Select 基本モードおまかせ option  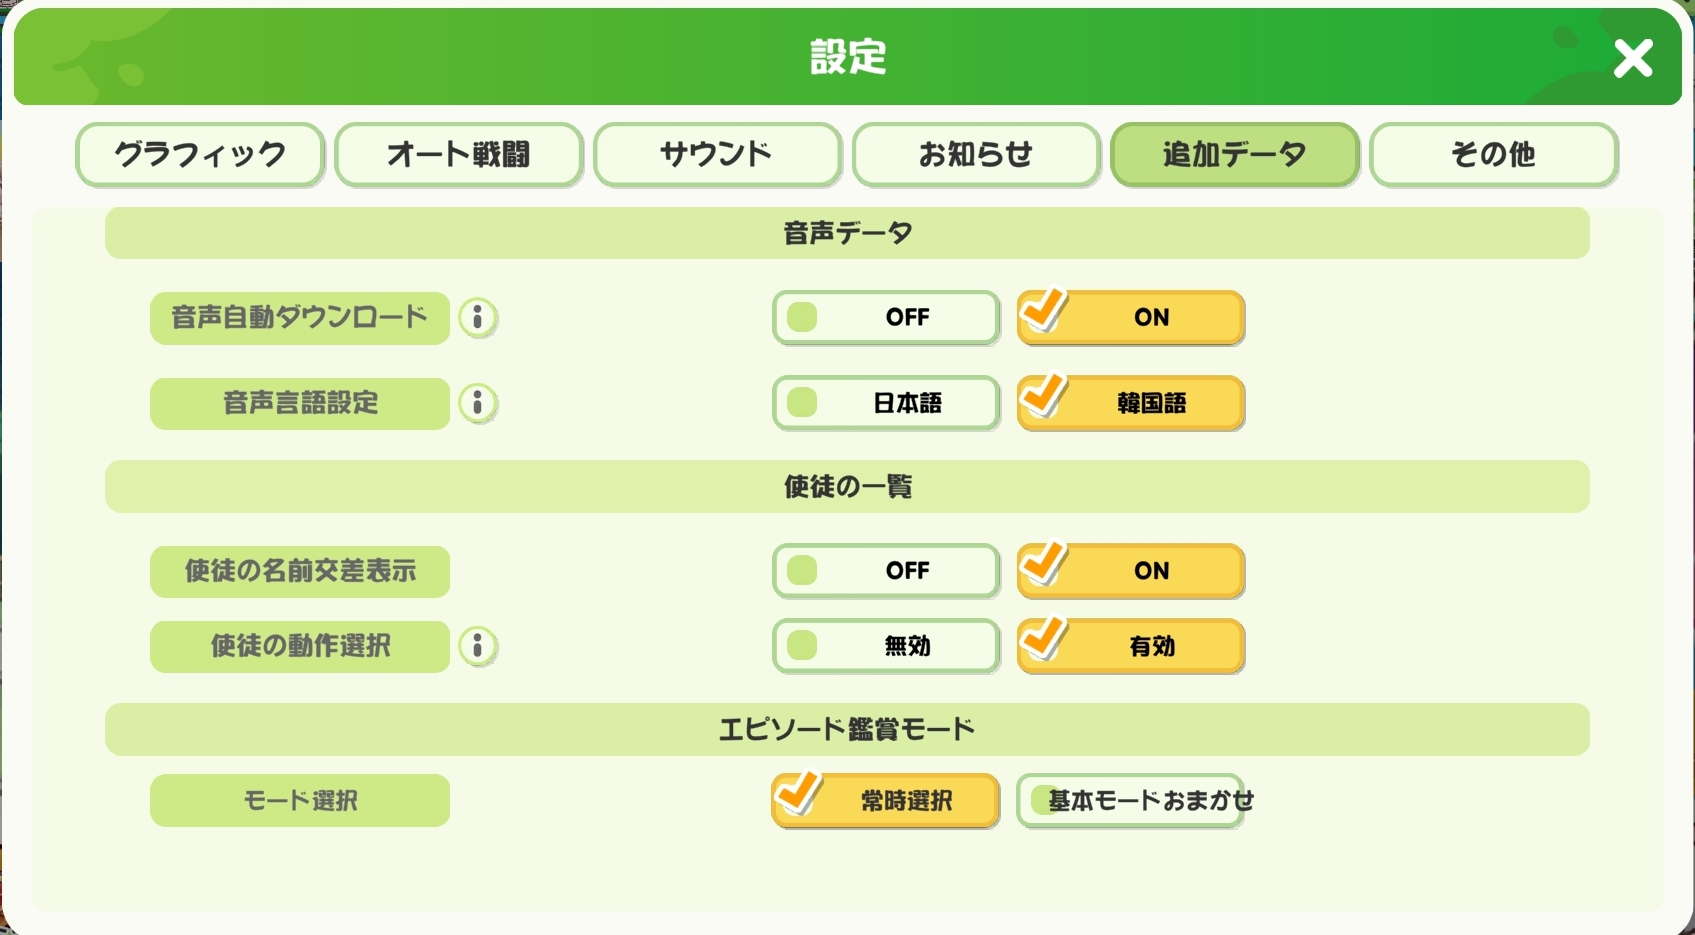coord(1130,801)
